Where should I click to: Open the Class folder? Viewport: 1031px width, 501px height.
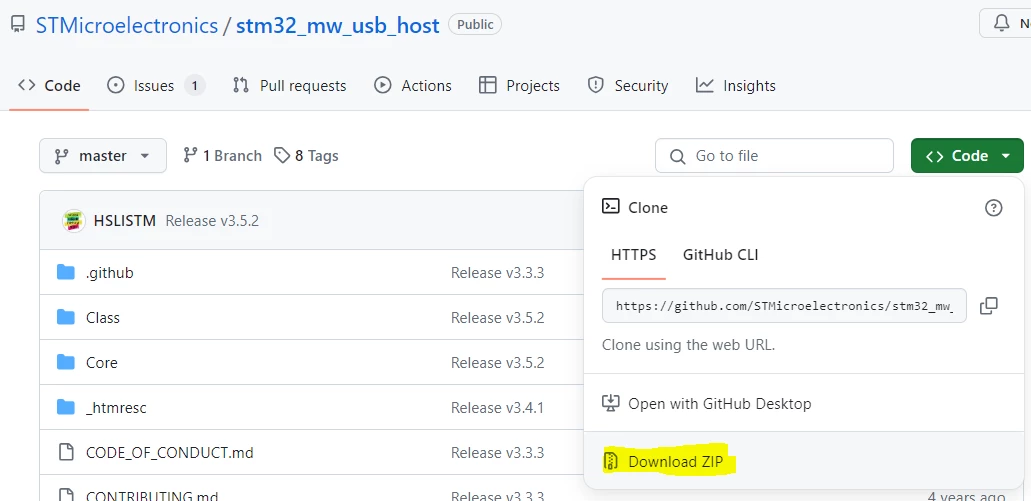pos(103,318)
